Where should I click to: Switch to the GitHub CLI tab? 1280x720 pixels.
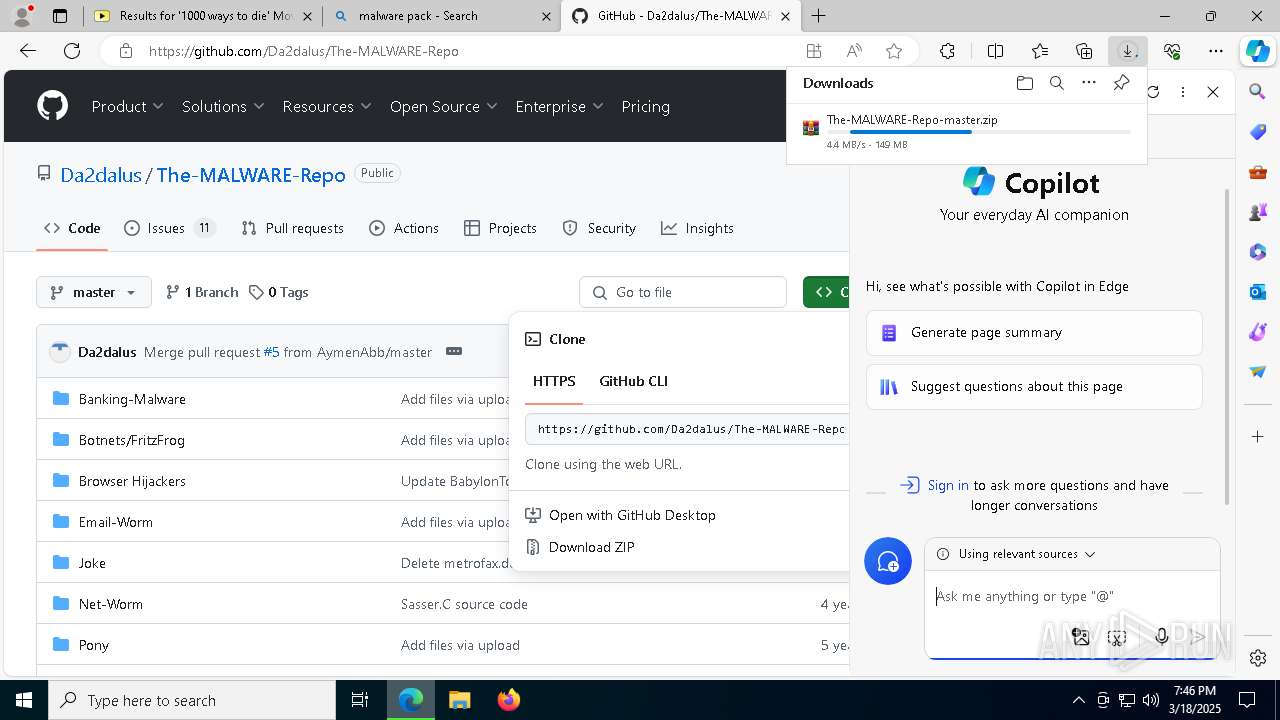[x=633, y=381]
